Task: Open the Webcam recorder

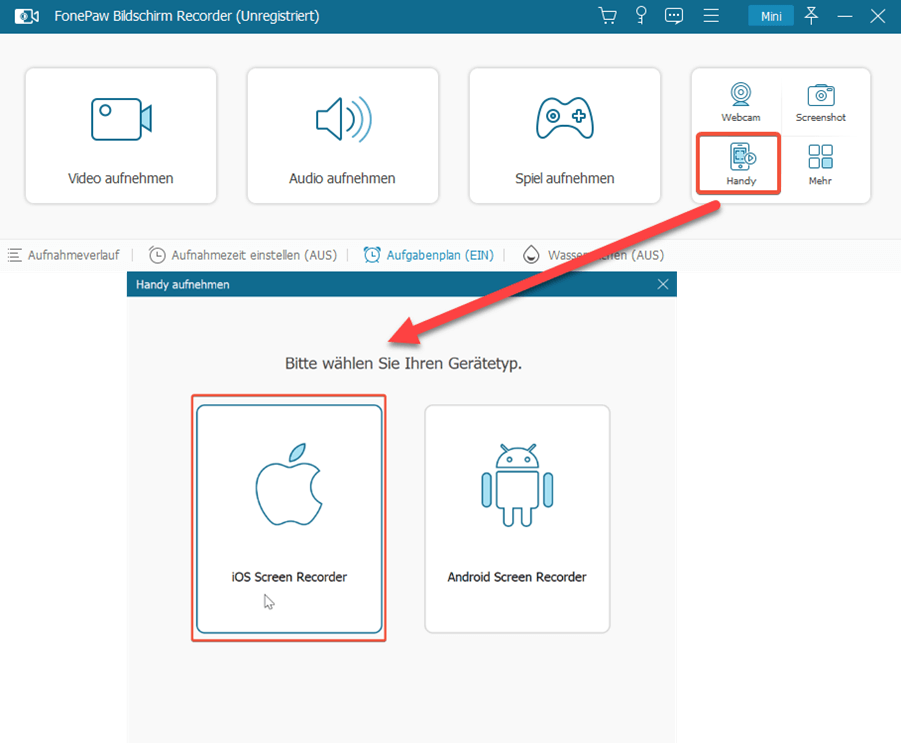Action: pos(741,102)
